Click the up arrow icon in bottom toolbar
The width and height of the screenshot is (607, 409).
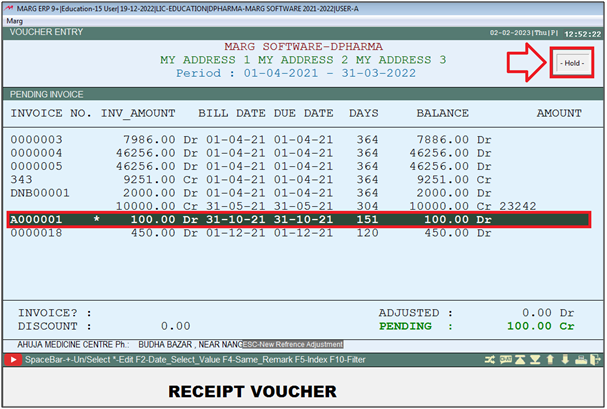click(x=550, y=360)
